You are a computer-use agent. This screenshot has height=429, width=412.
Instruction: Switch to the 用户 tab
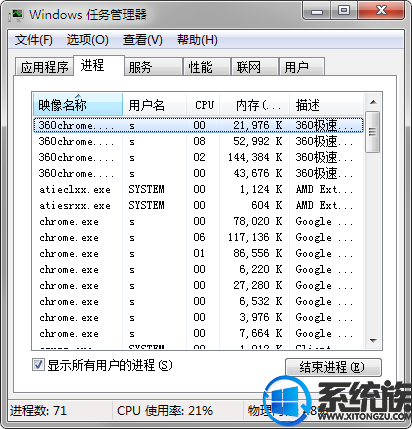click(x=302, y=67)
